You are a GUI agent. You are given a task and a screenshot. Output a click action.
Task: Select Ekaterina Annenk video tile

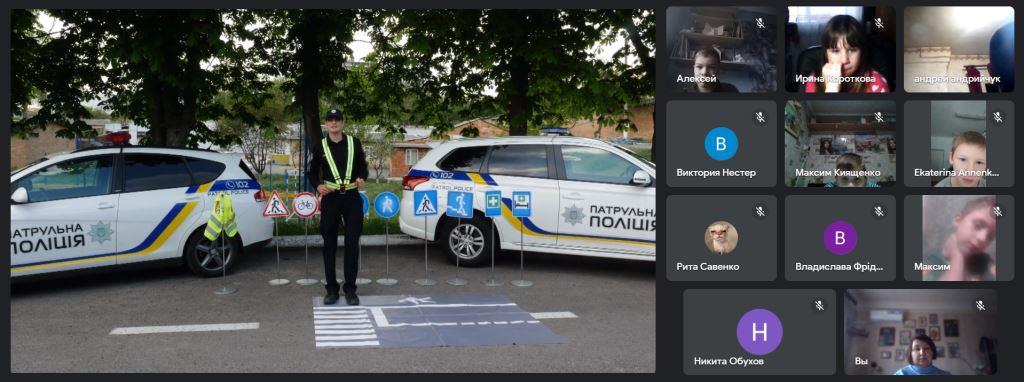pos(959,144)
